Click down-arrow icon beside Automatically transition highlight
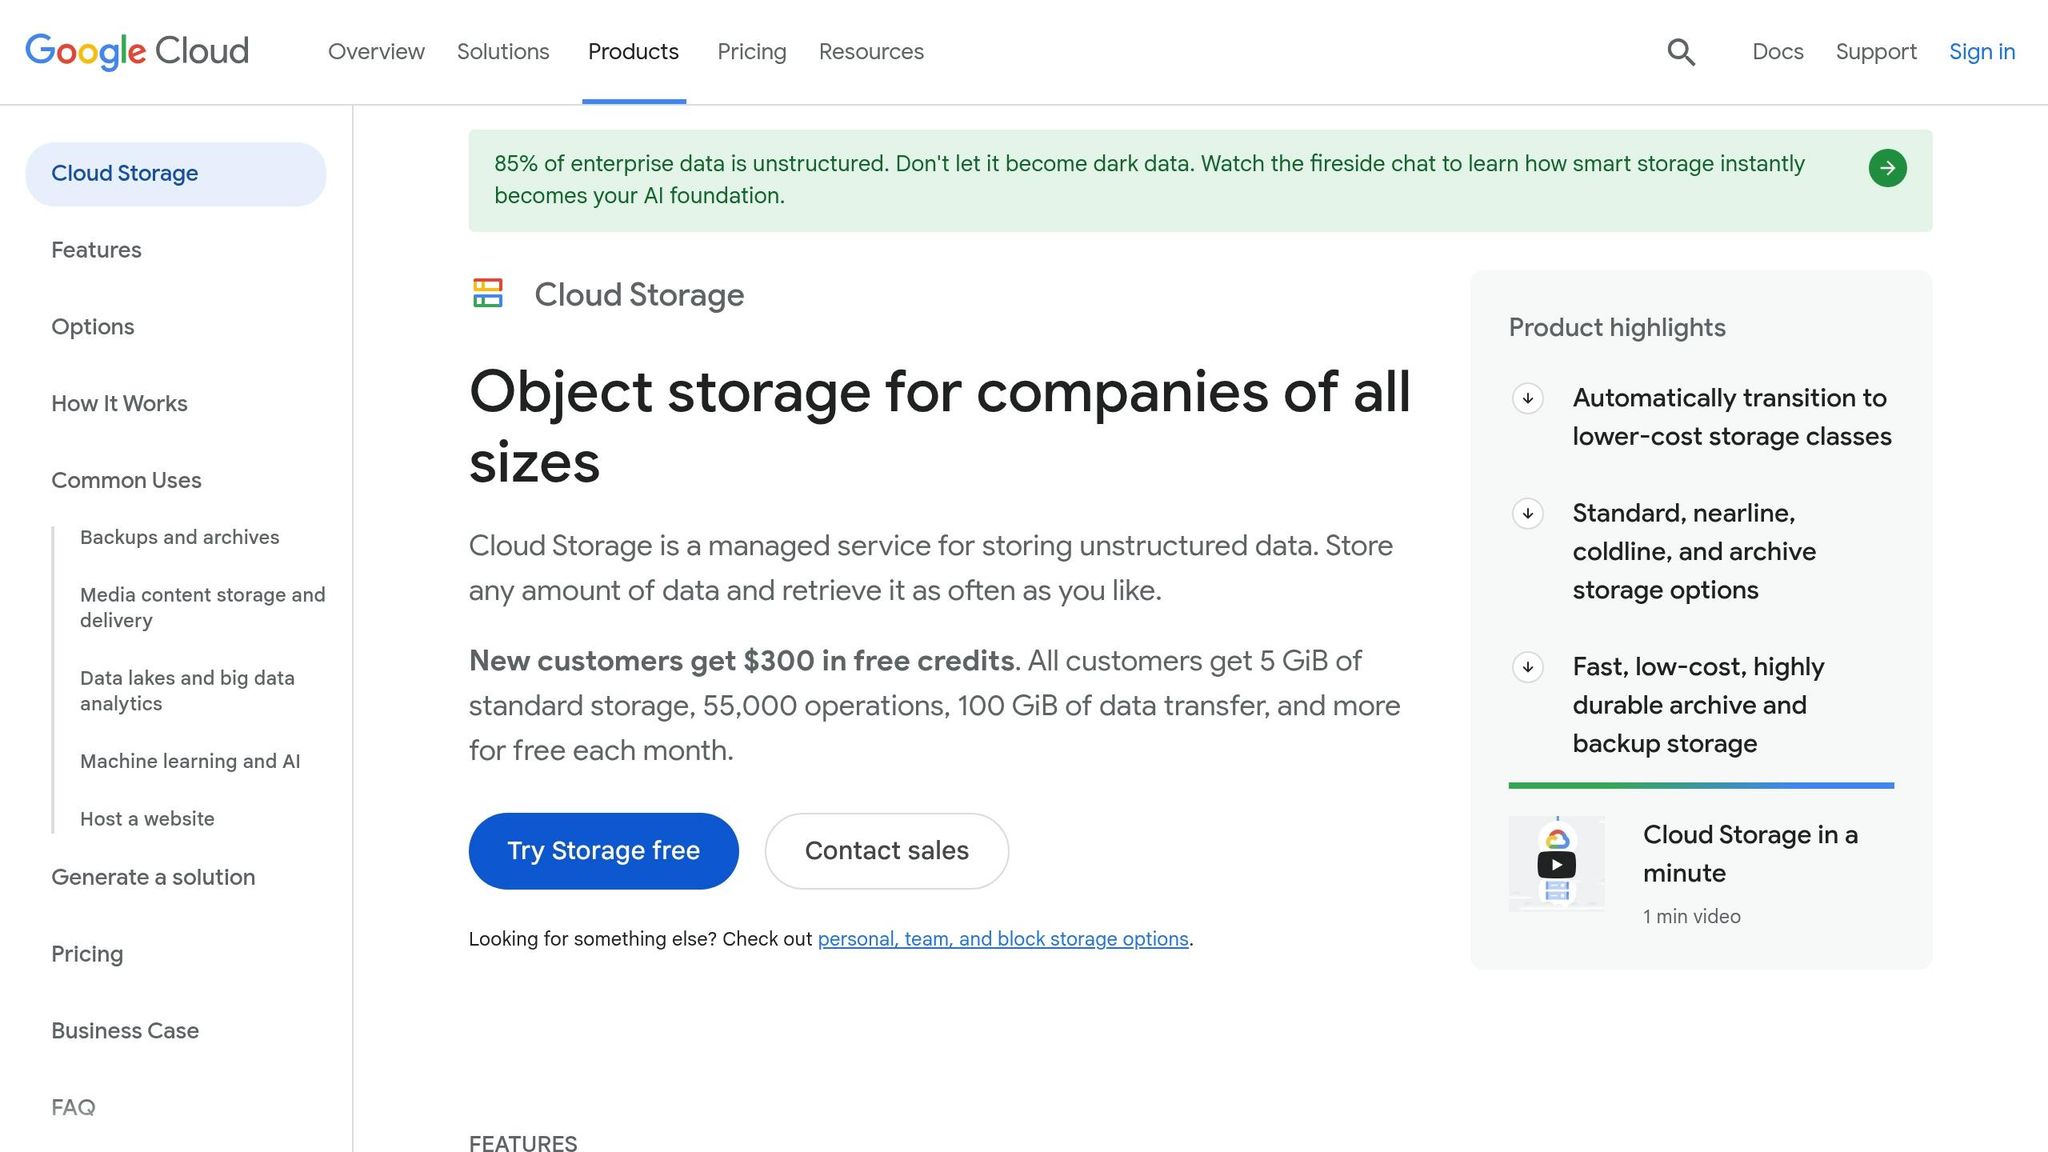Viewport: 2048px width, 1152px height. (1527, 399)
